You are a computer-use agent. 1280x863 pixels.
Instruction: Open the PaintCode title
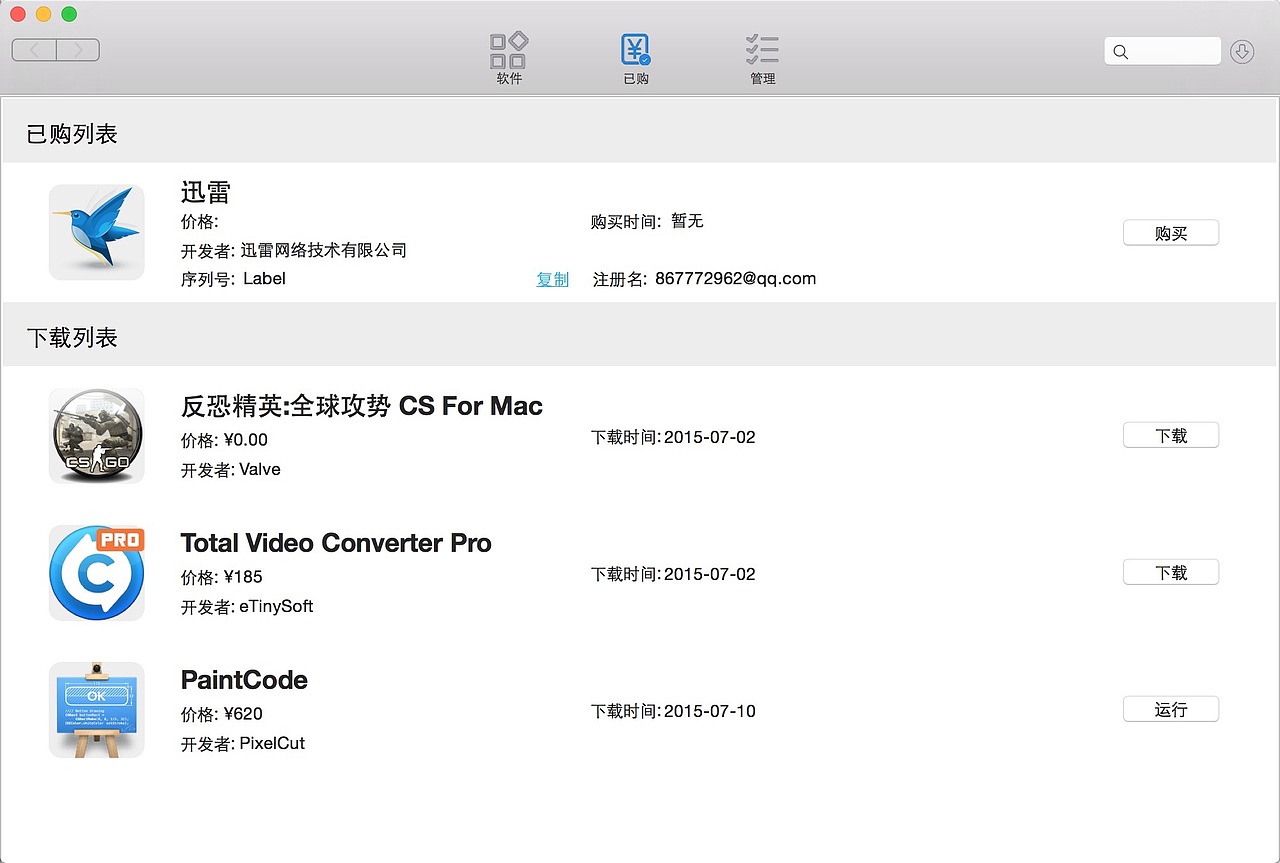(x=244, y=680)
